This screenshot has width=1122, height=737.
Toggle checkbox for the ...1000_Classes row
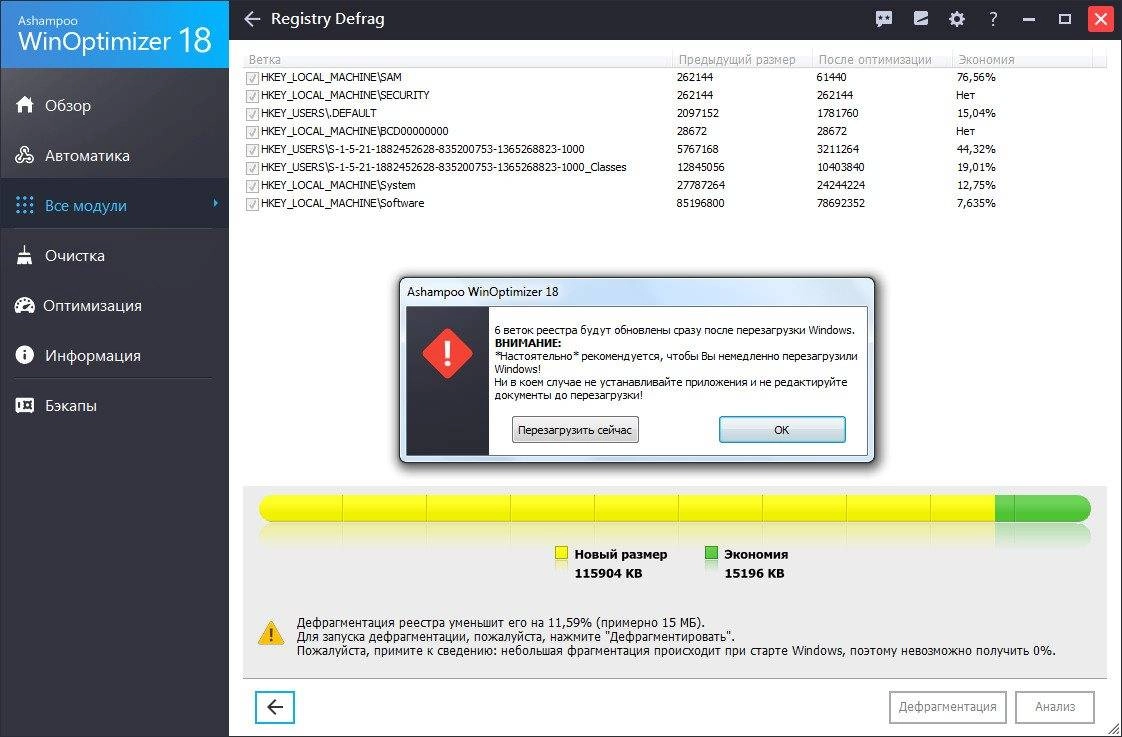(252, 168)
